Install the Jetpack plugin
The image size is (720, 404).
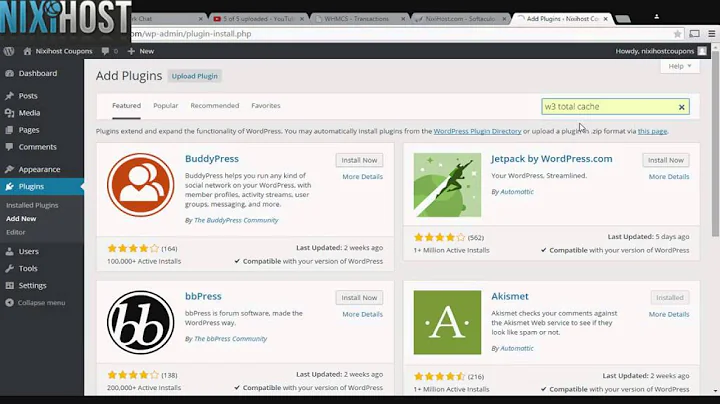click(666, 160)
